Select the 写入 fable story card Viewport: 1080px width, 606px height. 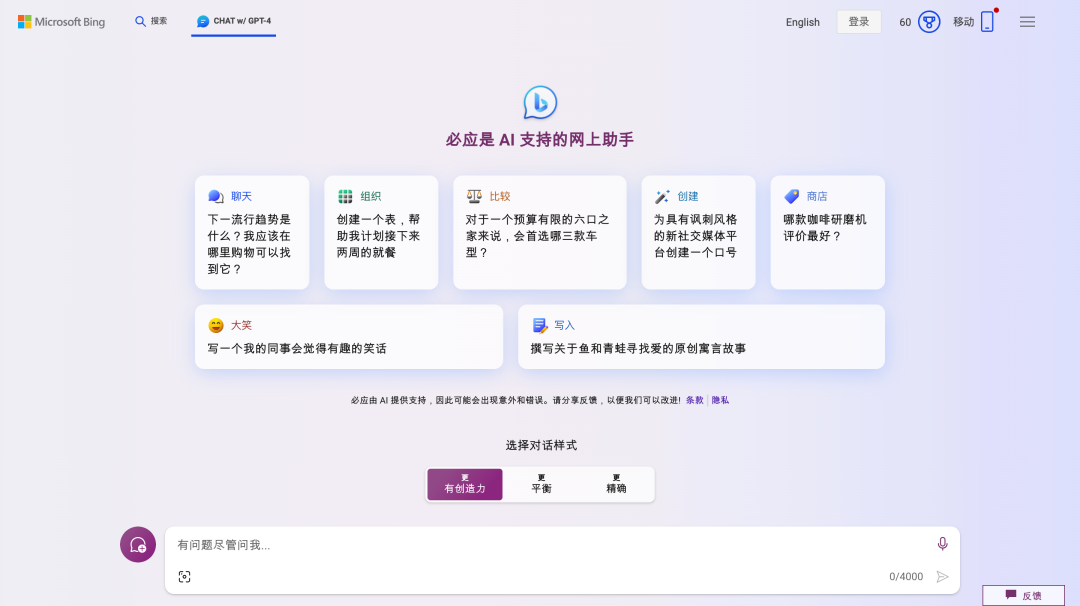point(701,337)
